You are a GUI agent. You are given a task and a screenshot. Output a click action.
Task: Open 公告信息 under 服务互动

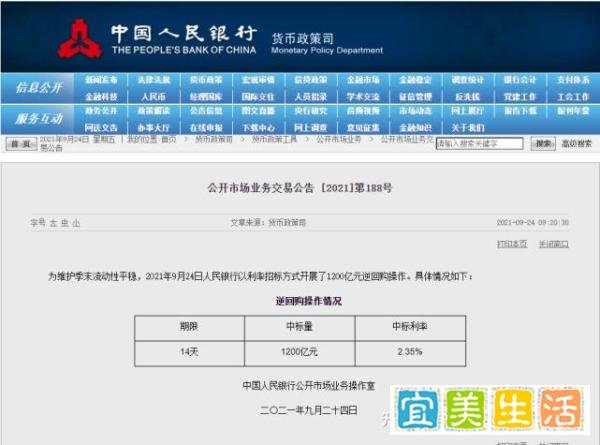click(206, 111)
